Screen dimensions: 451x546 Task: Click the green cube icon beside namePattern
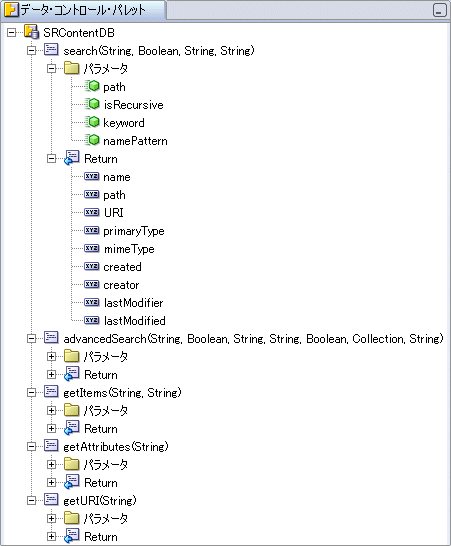coord(92,140)
